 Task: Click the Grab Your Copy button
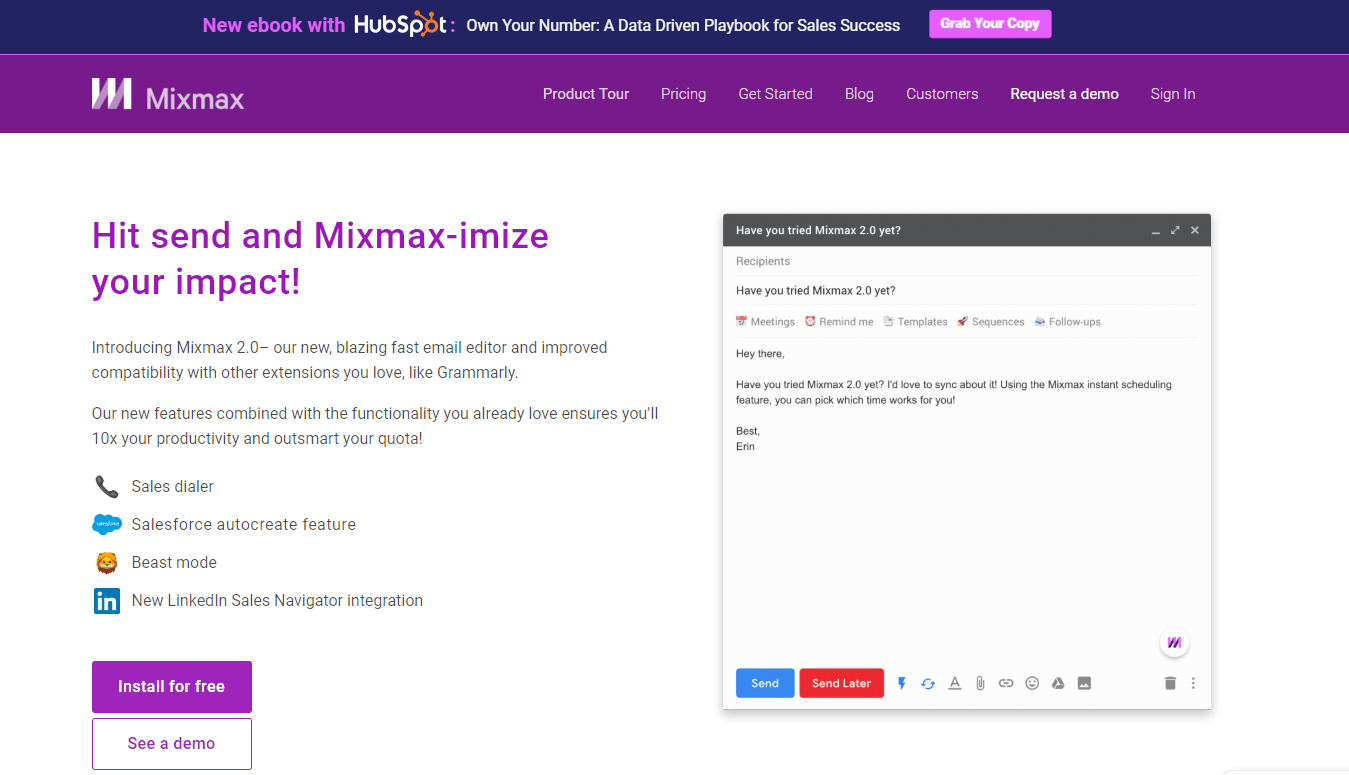(990, 24)
